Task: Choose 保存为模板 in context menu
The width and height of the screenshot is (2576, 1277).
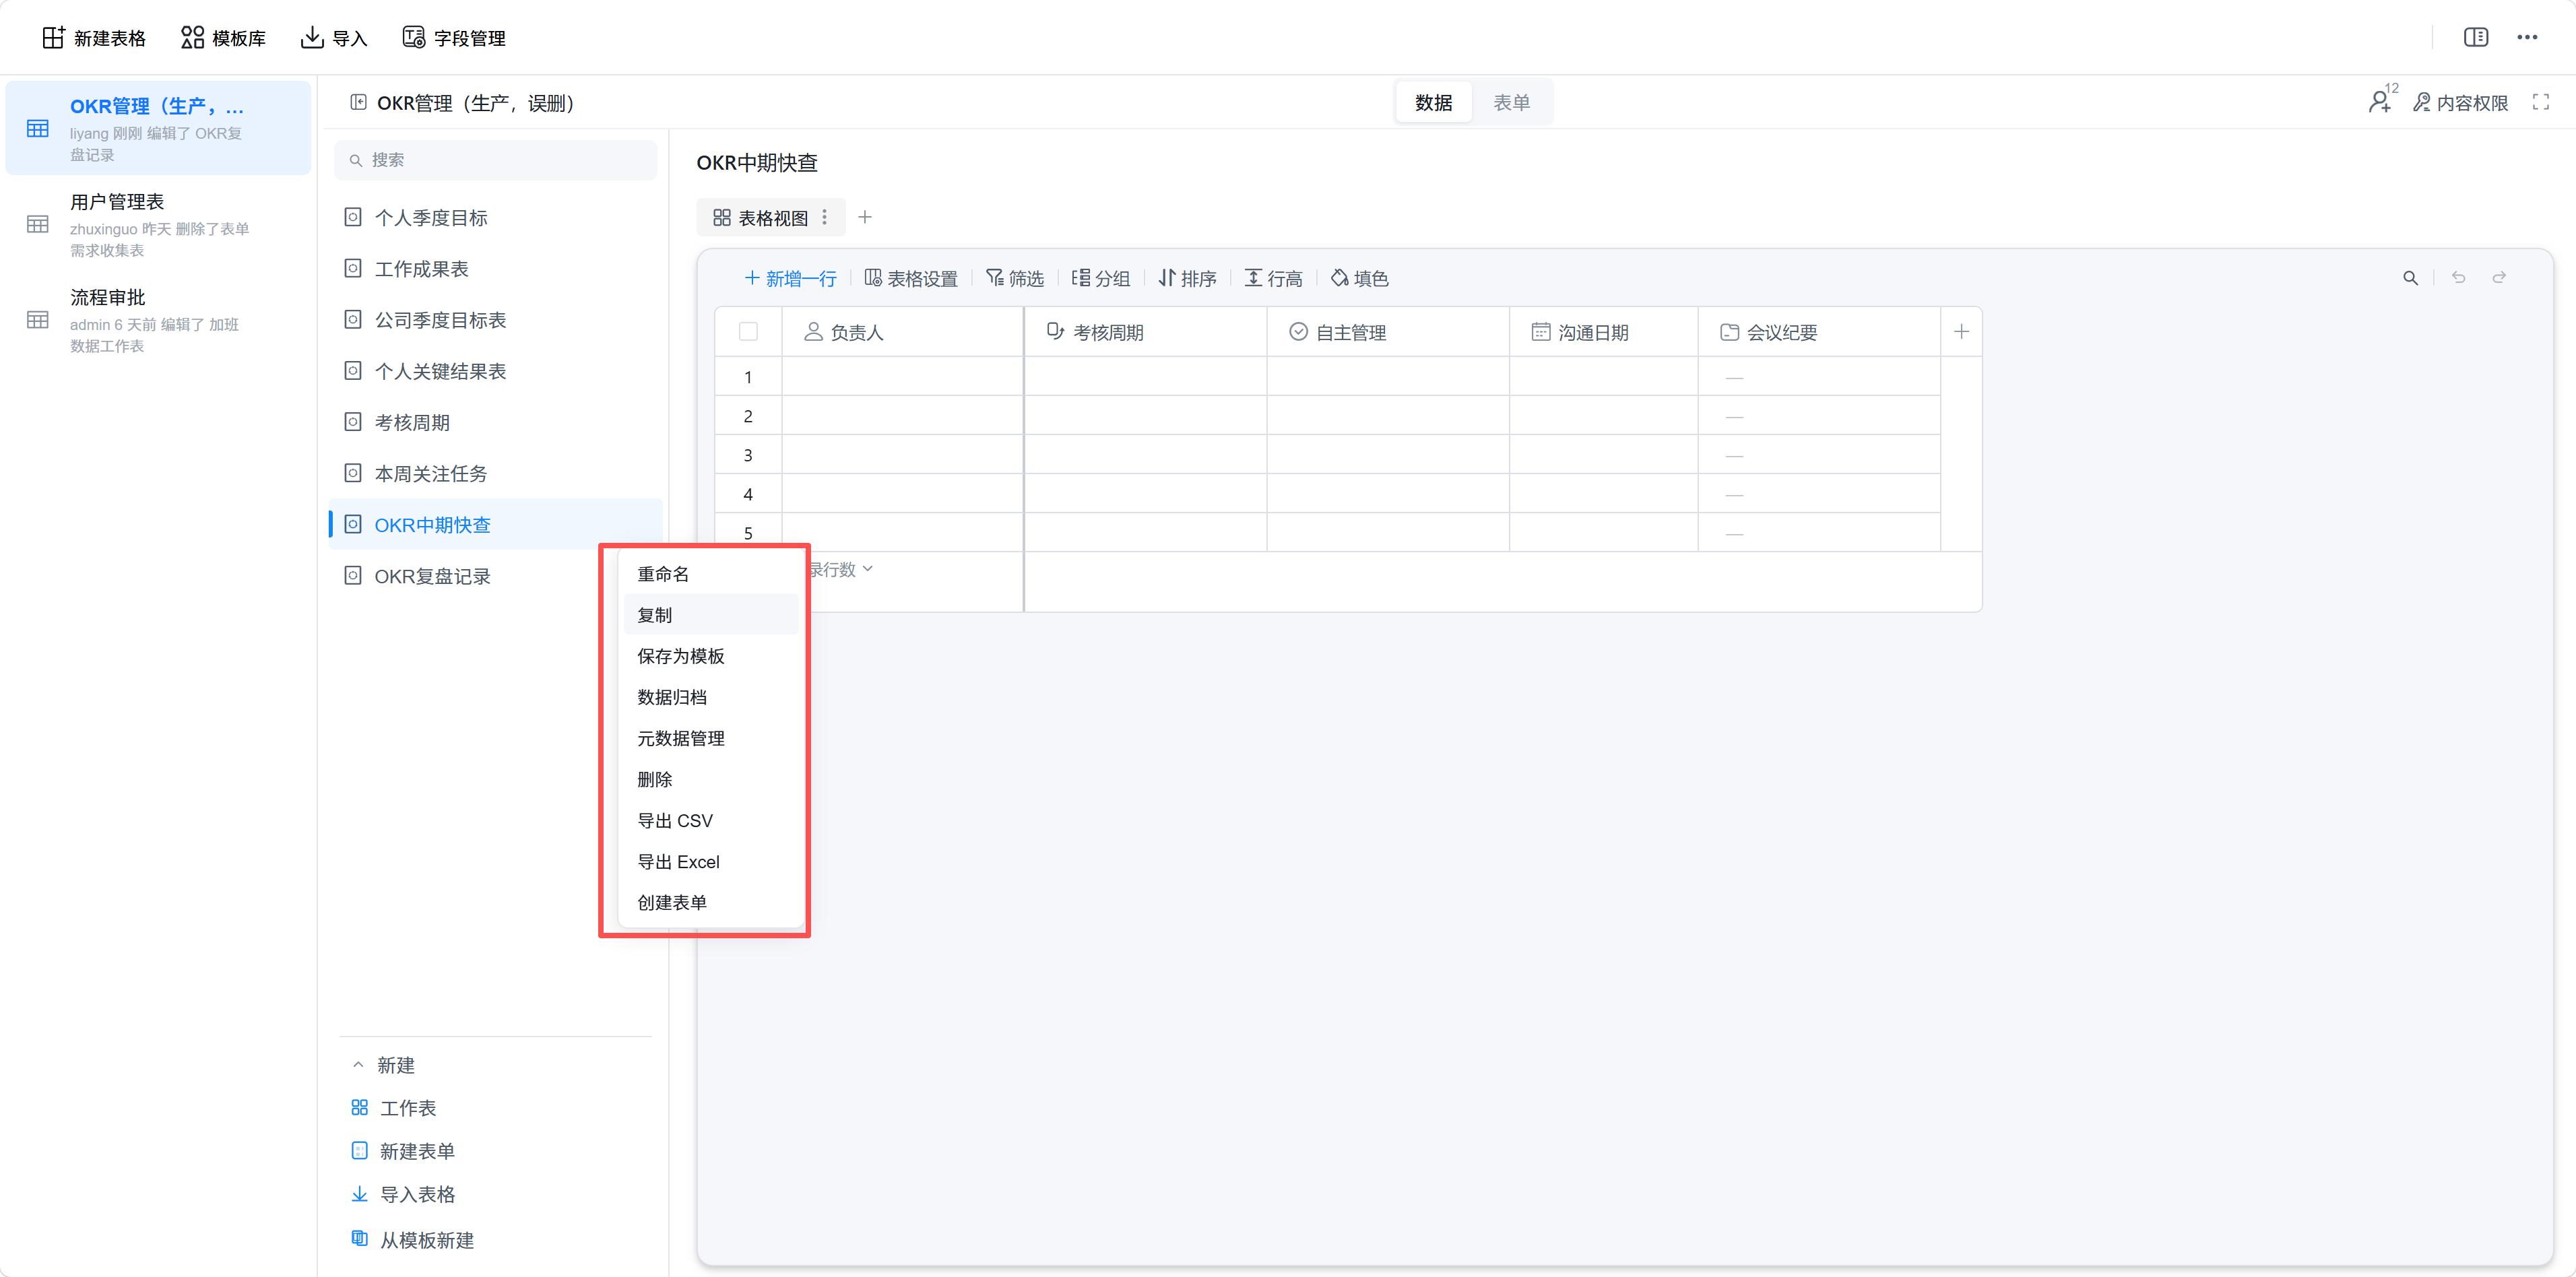Action: tap(711, 656)
